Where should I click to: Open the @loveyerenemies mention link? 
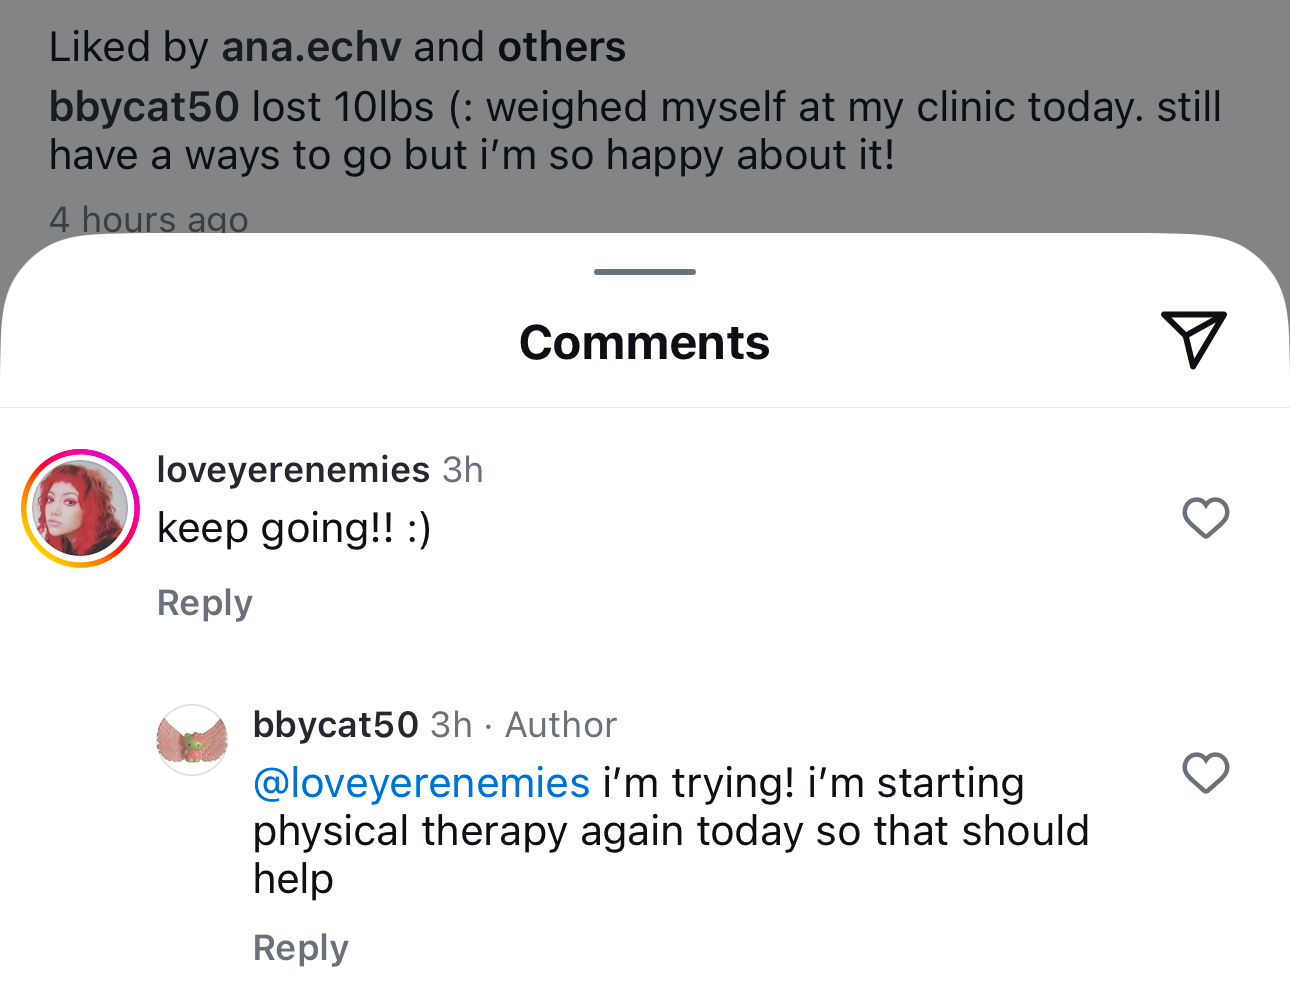point(421,783)
